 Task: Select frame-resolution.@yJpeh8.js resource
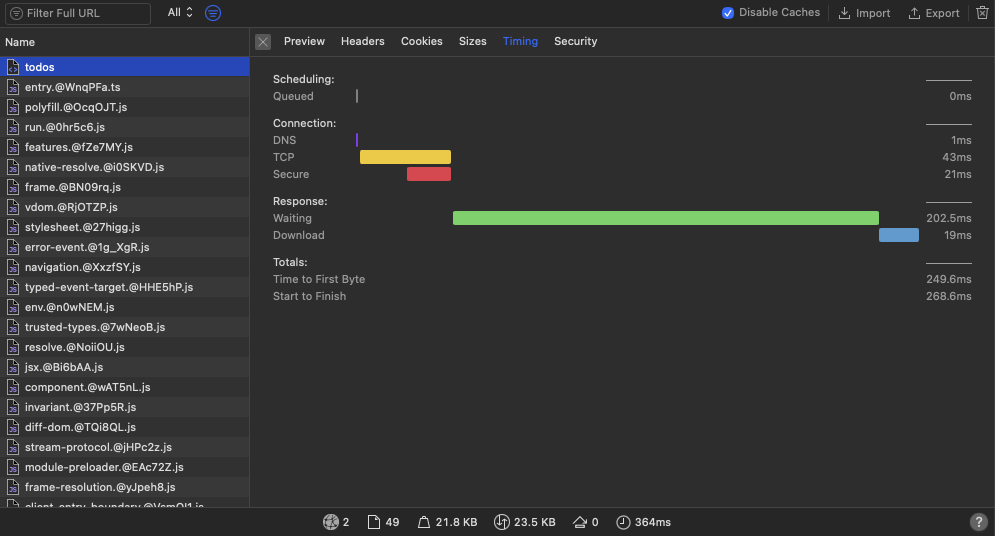click(x=124, y=487)
